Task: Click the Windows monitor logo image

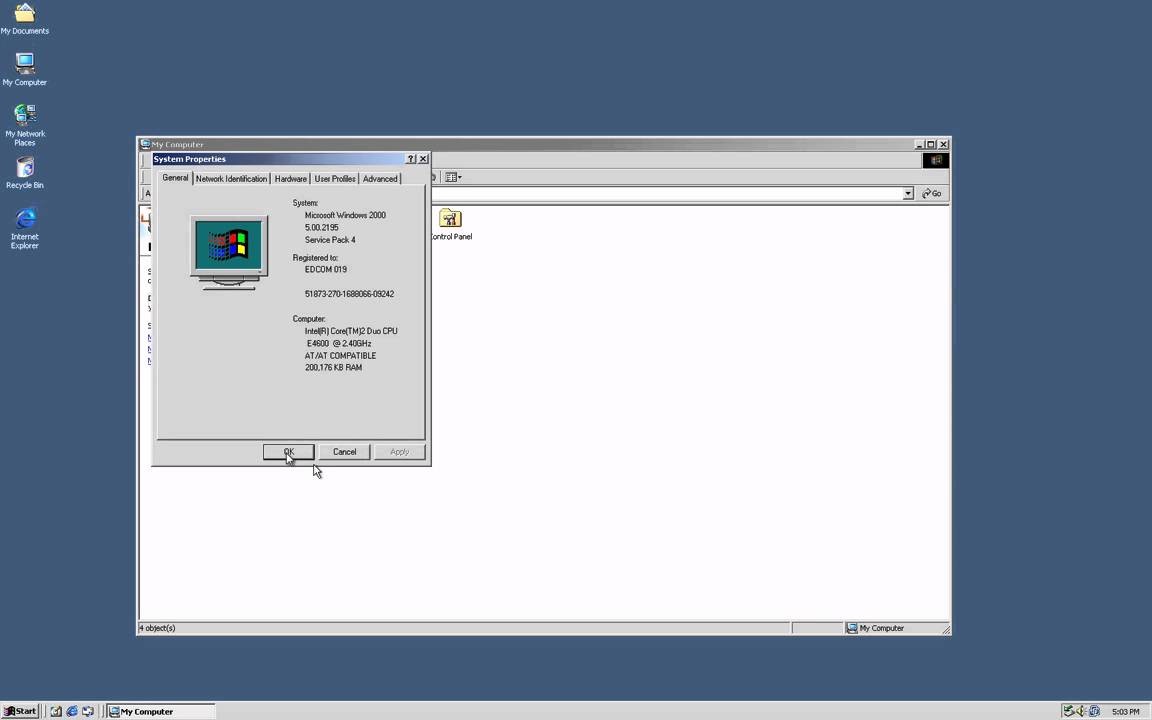Action: [228, 252]
